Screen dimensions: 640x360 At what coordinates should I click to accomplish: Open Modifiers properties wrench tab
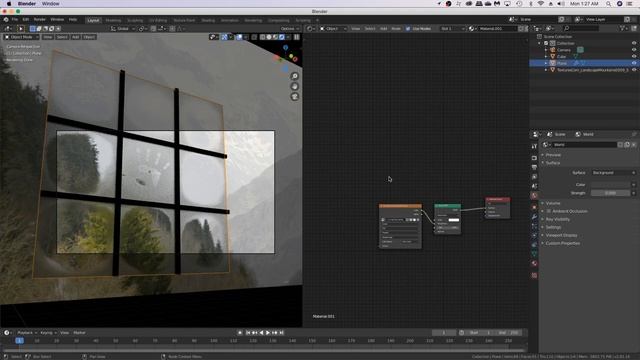click(534, 217)
